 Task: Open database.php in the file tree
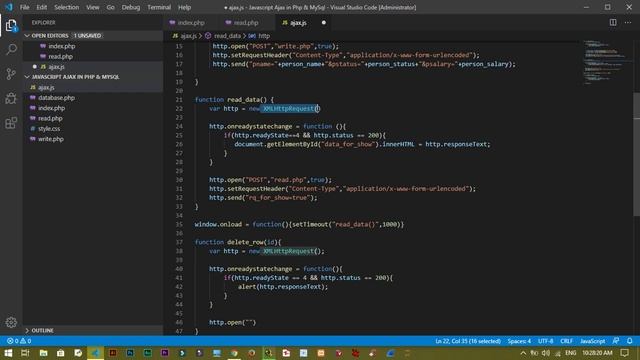56,98
